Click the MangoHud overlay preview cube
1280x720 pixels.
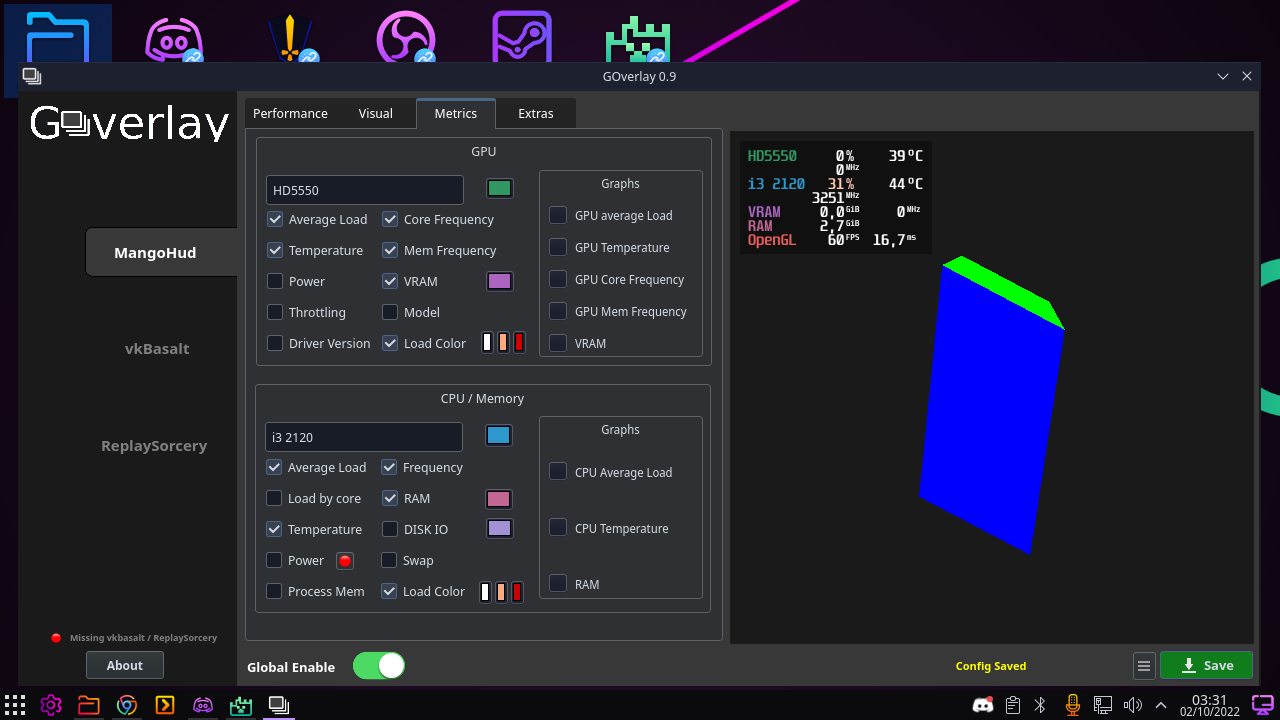tap(992, 405)
